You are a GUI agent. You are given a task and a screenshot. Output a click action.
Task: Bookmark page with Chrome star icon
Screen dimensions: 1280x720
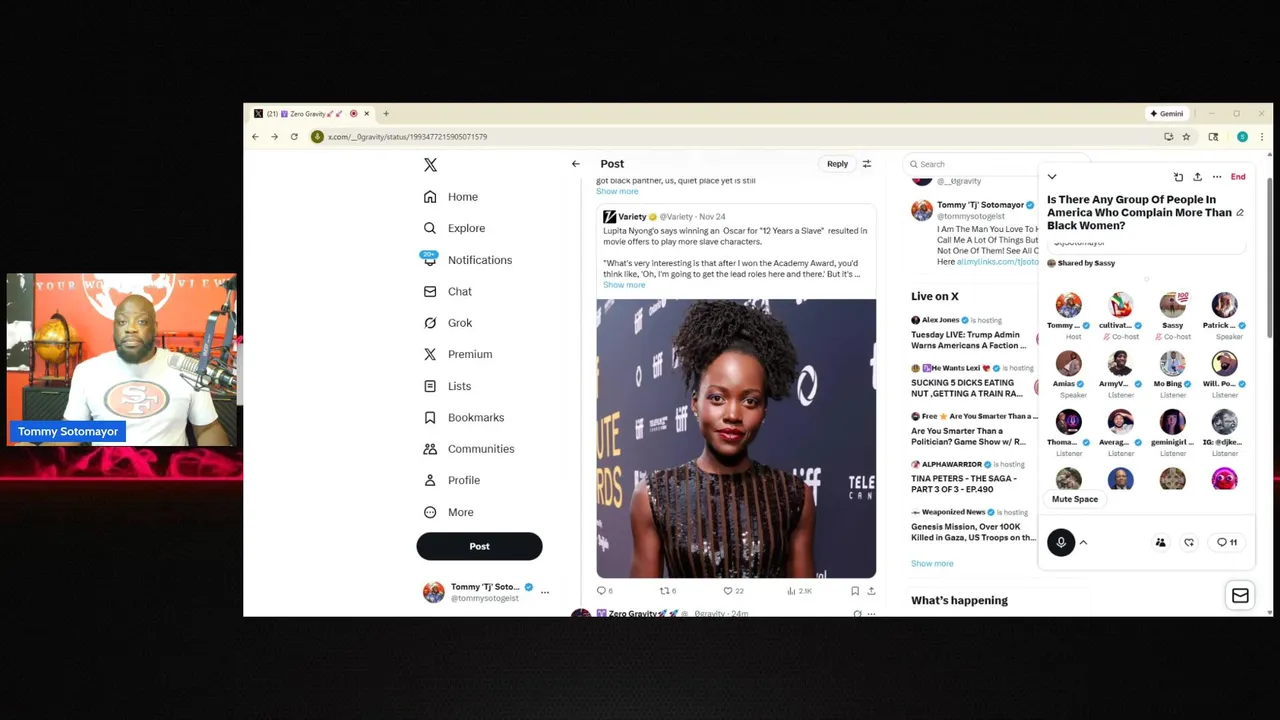tap(1186, 137)
